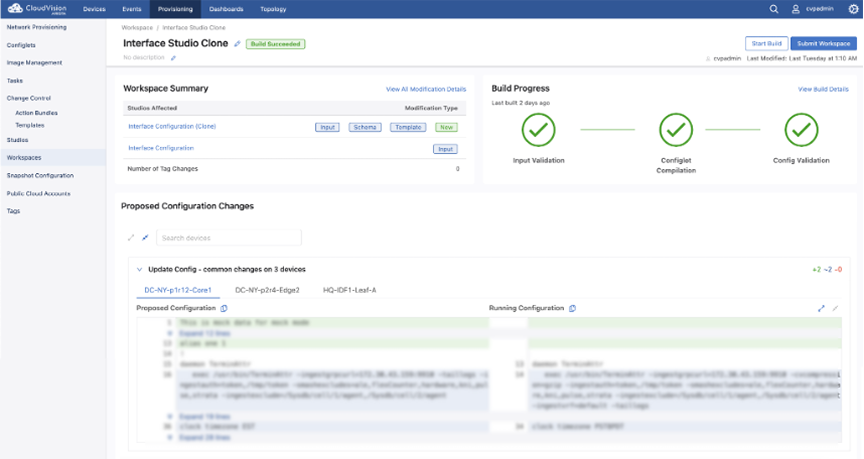Click the Submit Workspace button
This screenshot has width=864, height=459.
[823, 44]
